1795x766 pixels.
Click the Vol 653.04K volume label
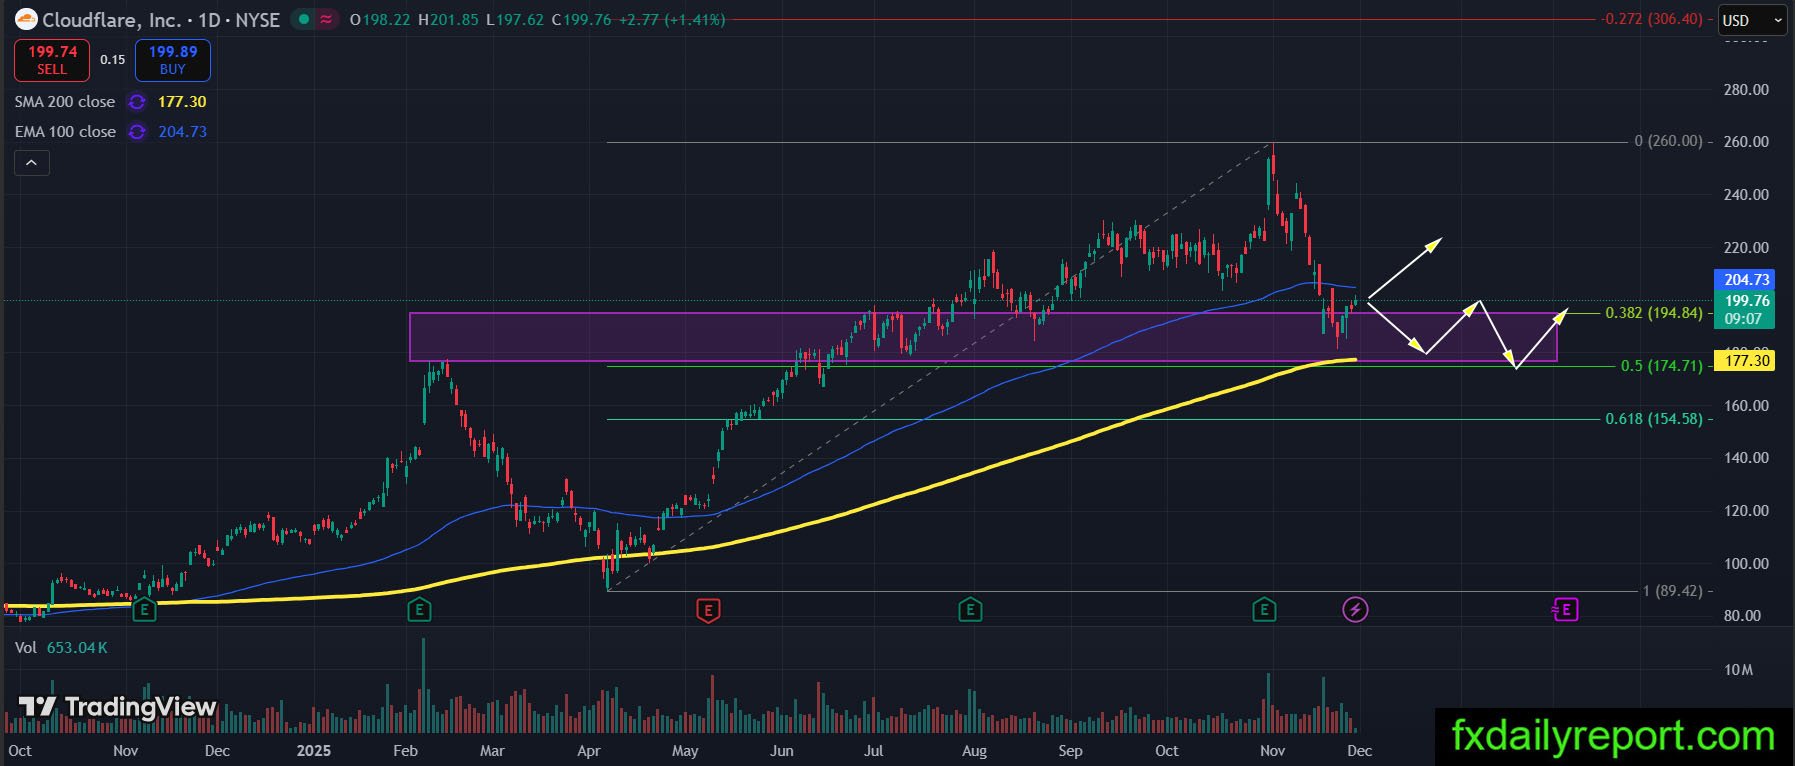(x=61, y=648)
